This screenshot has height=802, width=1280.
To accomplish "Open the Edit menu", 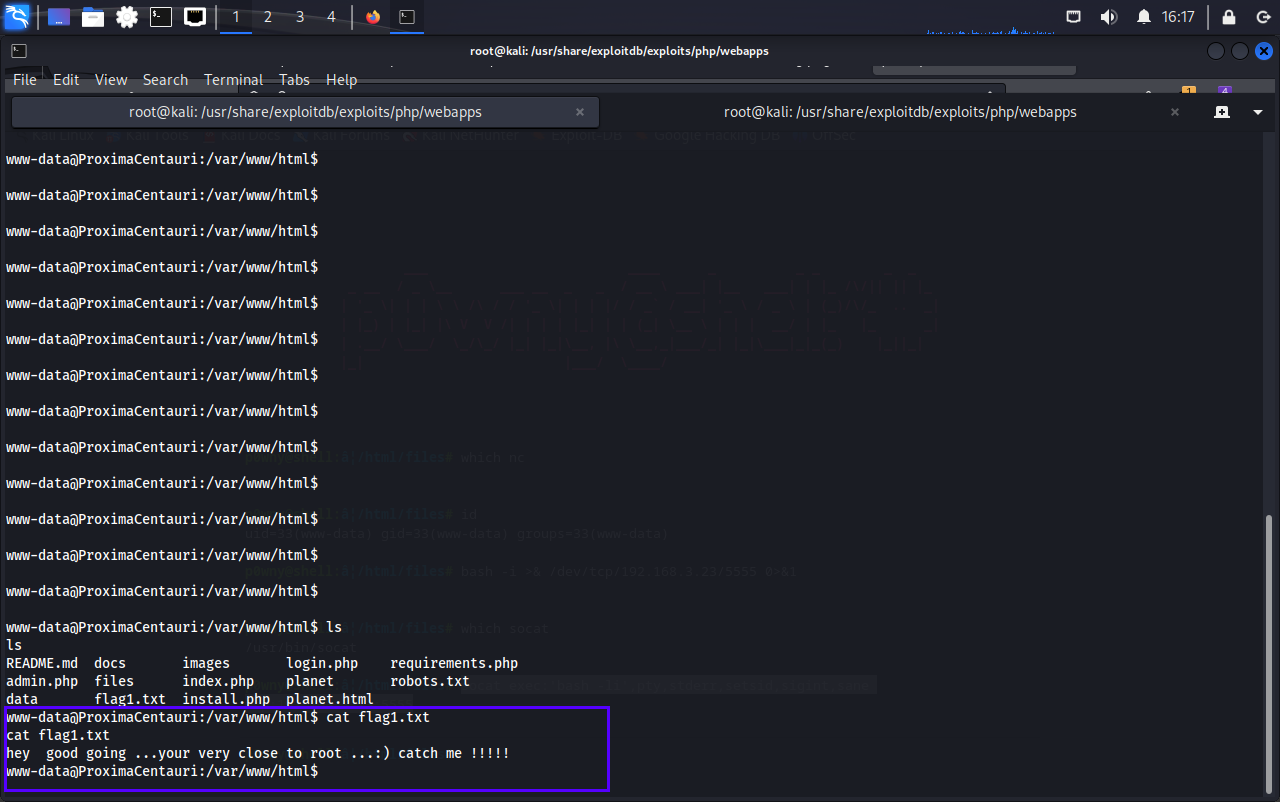I will [66, 80].
